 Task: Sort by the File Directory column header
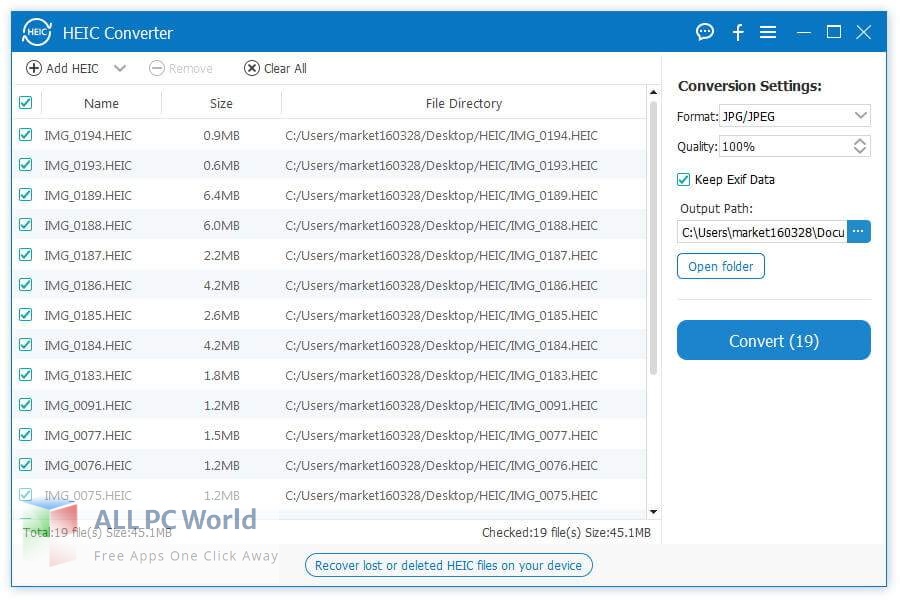click(x=463, y=103)
